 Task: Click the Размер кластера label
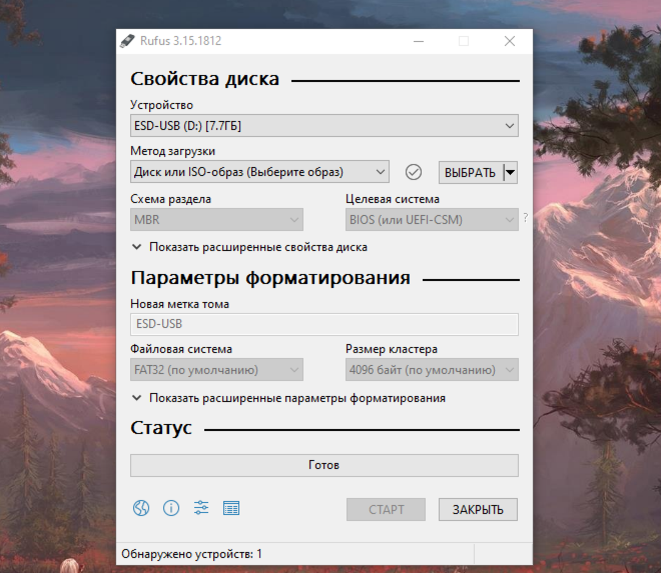pos(392,349)
